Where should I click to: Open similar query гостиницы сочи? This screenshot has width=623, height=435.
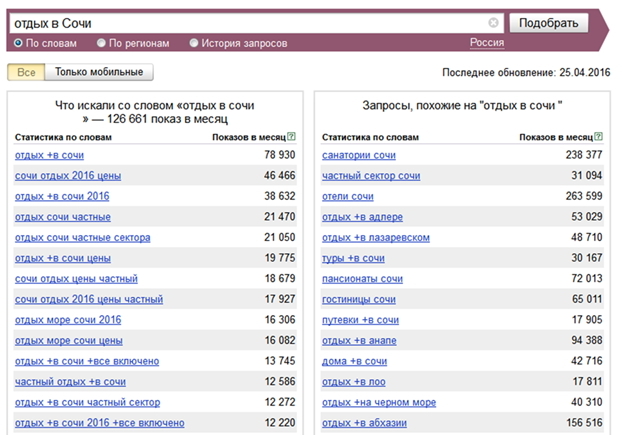click(359, 300)
